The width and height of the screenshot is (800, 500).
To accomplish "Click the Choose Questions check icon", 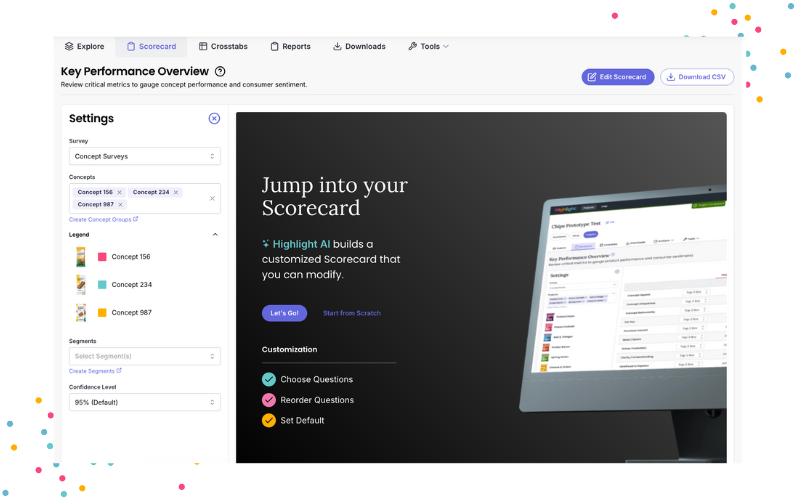I will click(x=269, y=380).
